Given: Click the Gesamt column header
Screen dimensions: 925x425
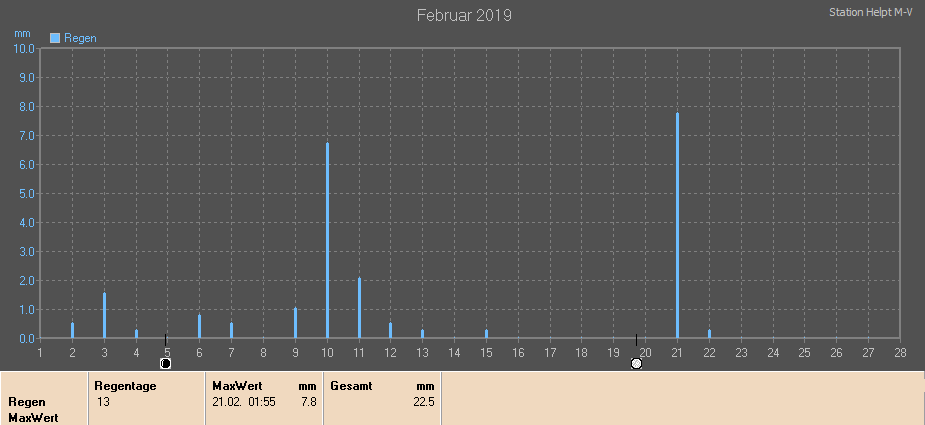Looking at the screenshot, I should (x=352, y=387).
